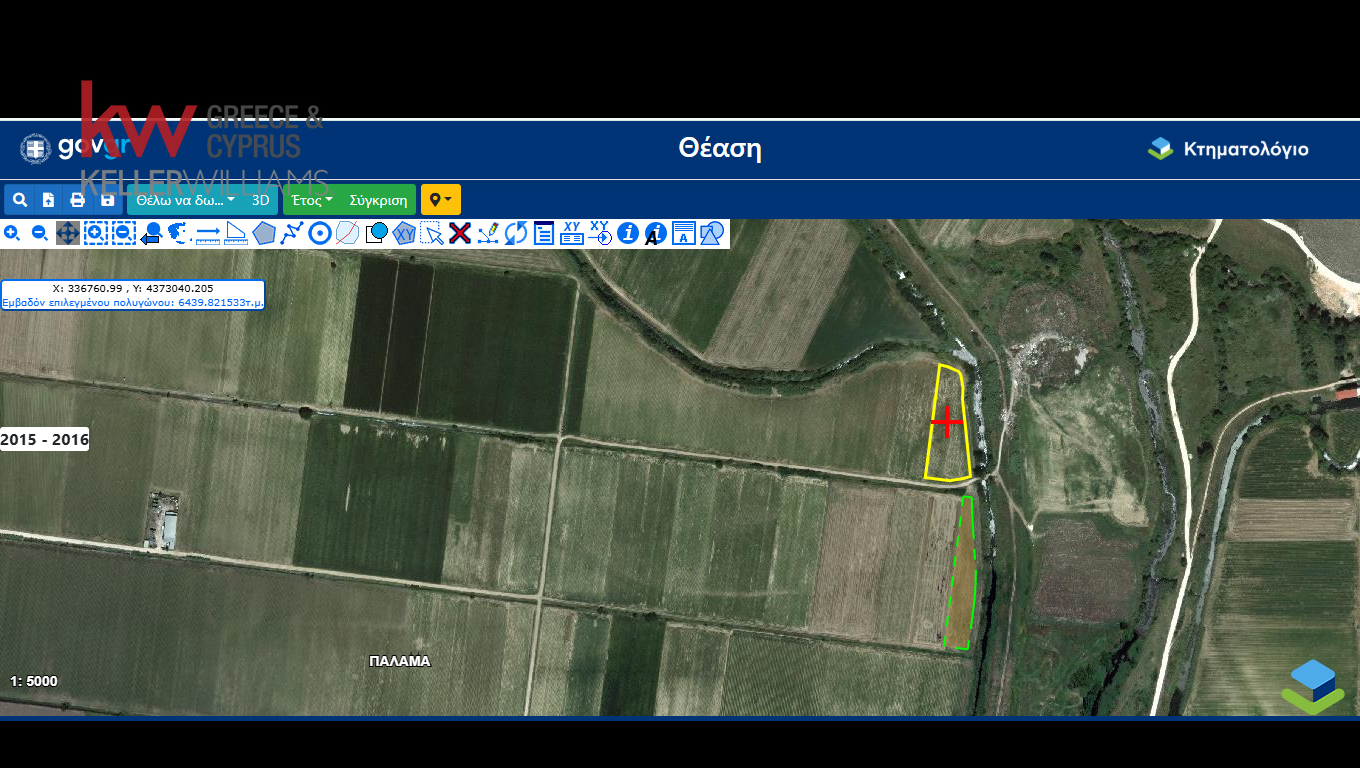Viewport: 1360px width, 768px height.
Task: Click the refresh arrows icon
Action: tap(516, 233)
